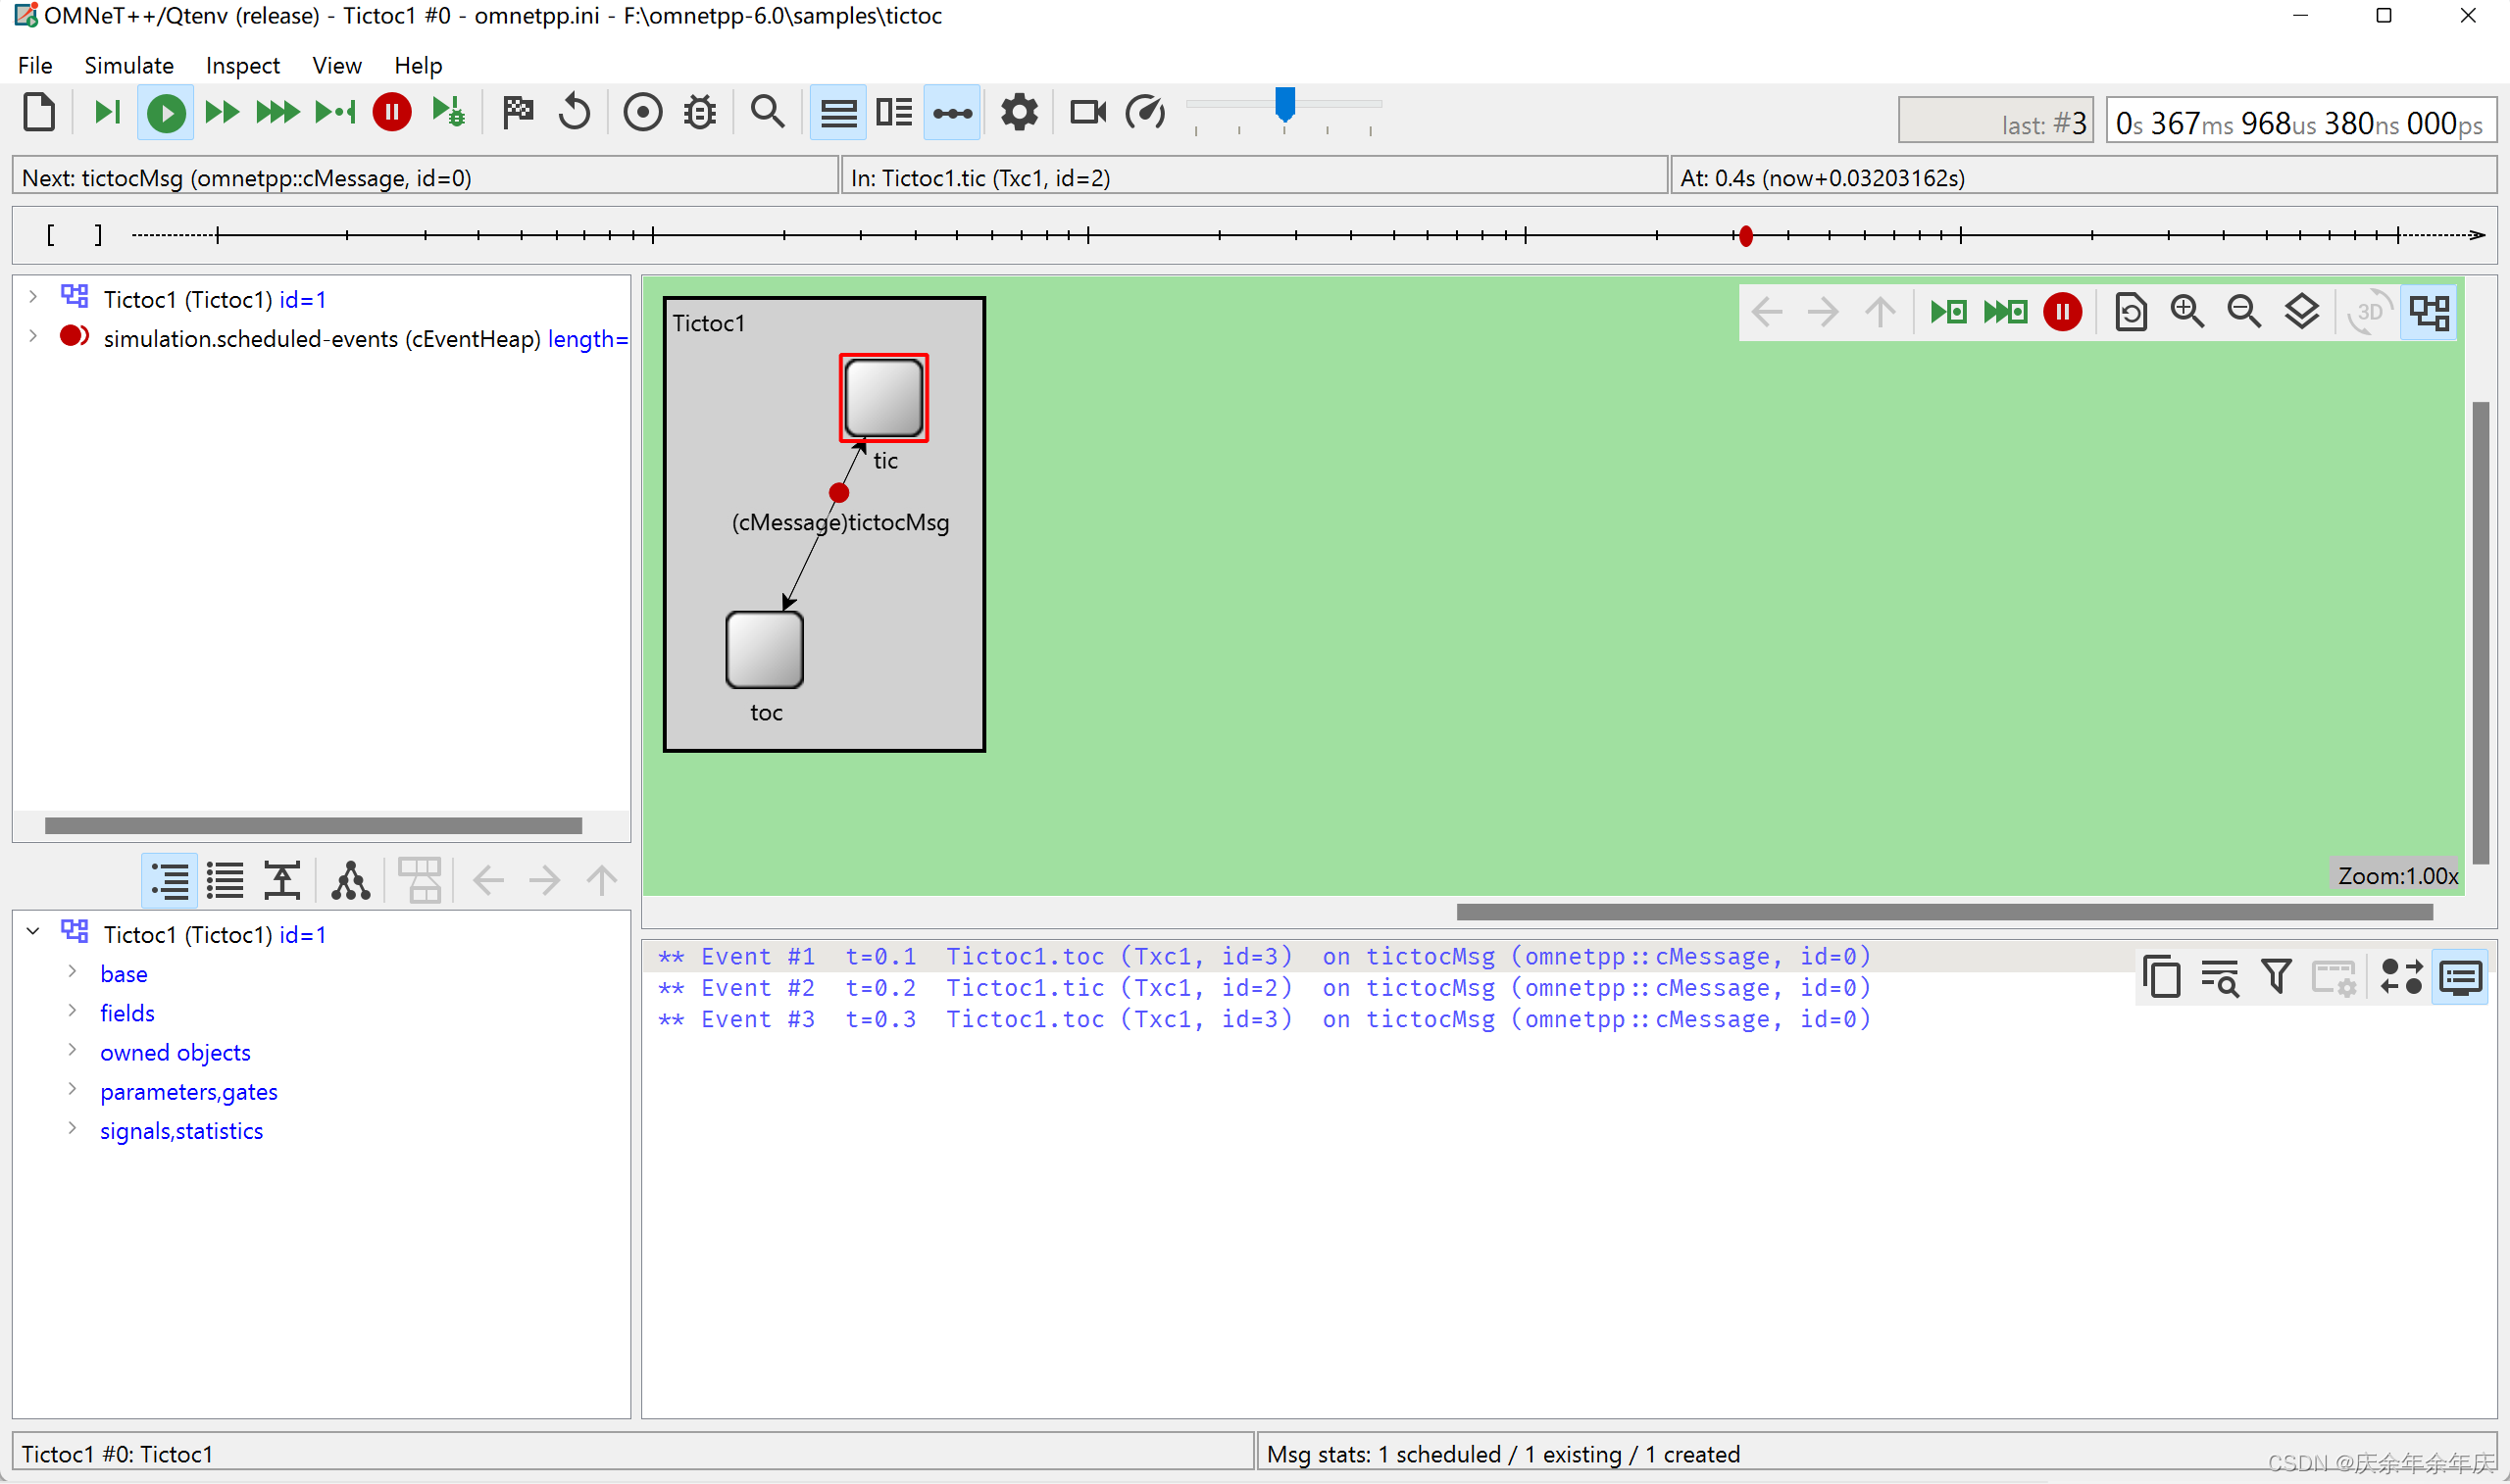Click the signals,statistics entry

[x=181, y=1131]
